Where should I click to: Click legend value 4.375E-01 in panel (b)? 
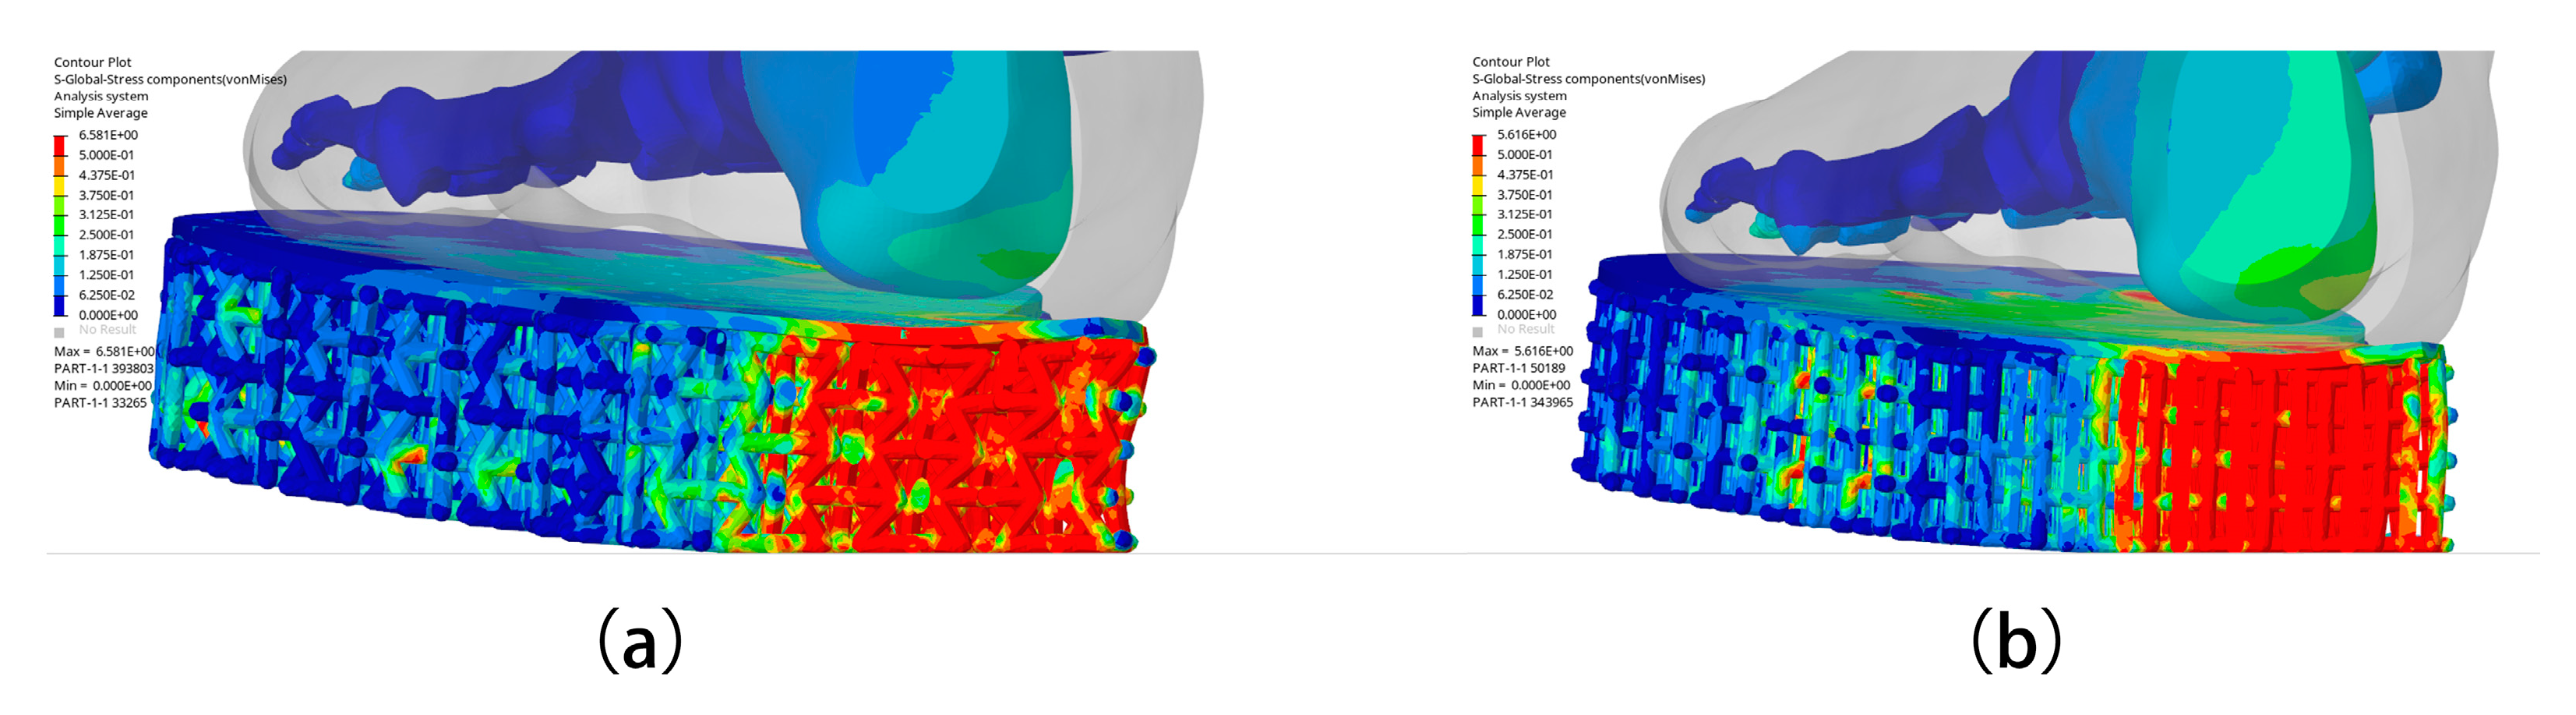[x=1524, y=175]
